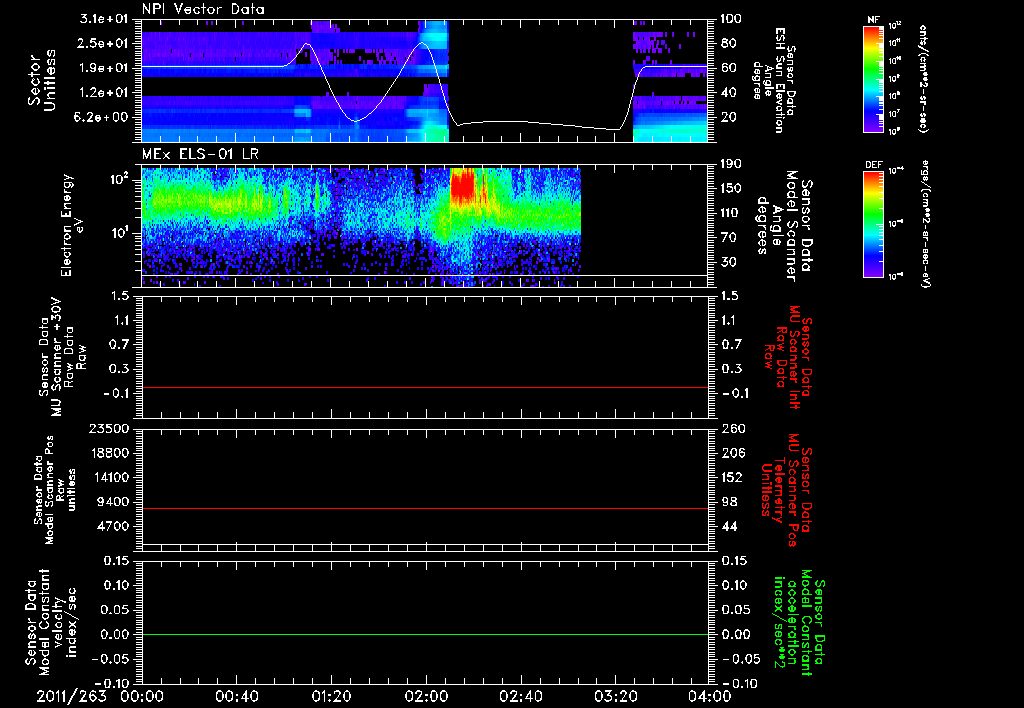Click the Electron Energy eV axis title
This screenshot has width=1024, height=708.
tap(72, 225)
